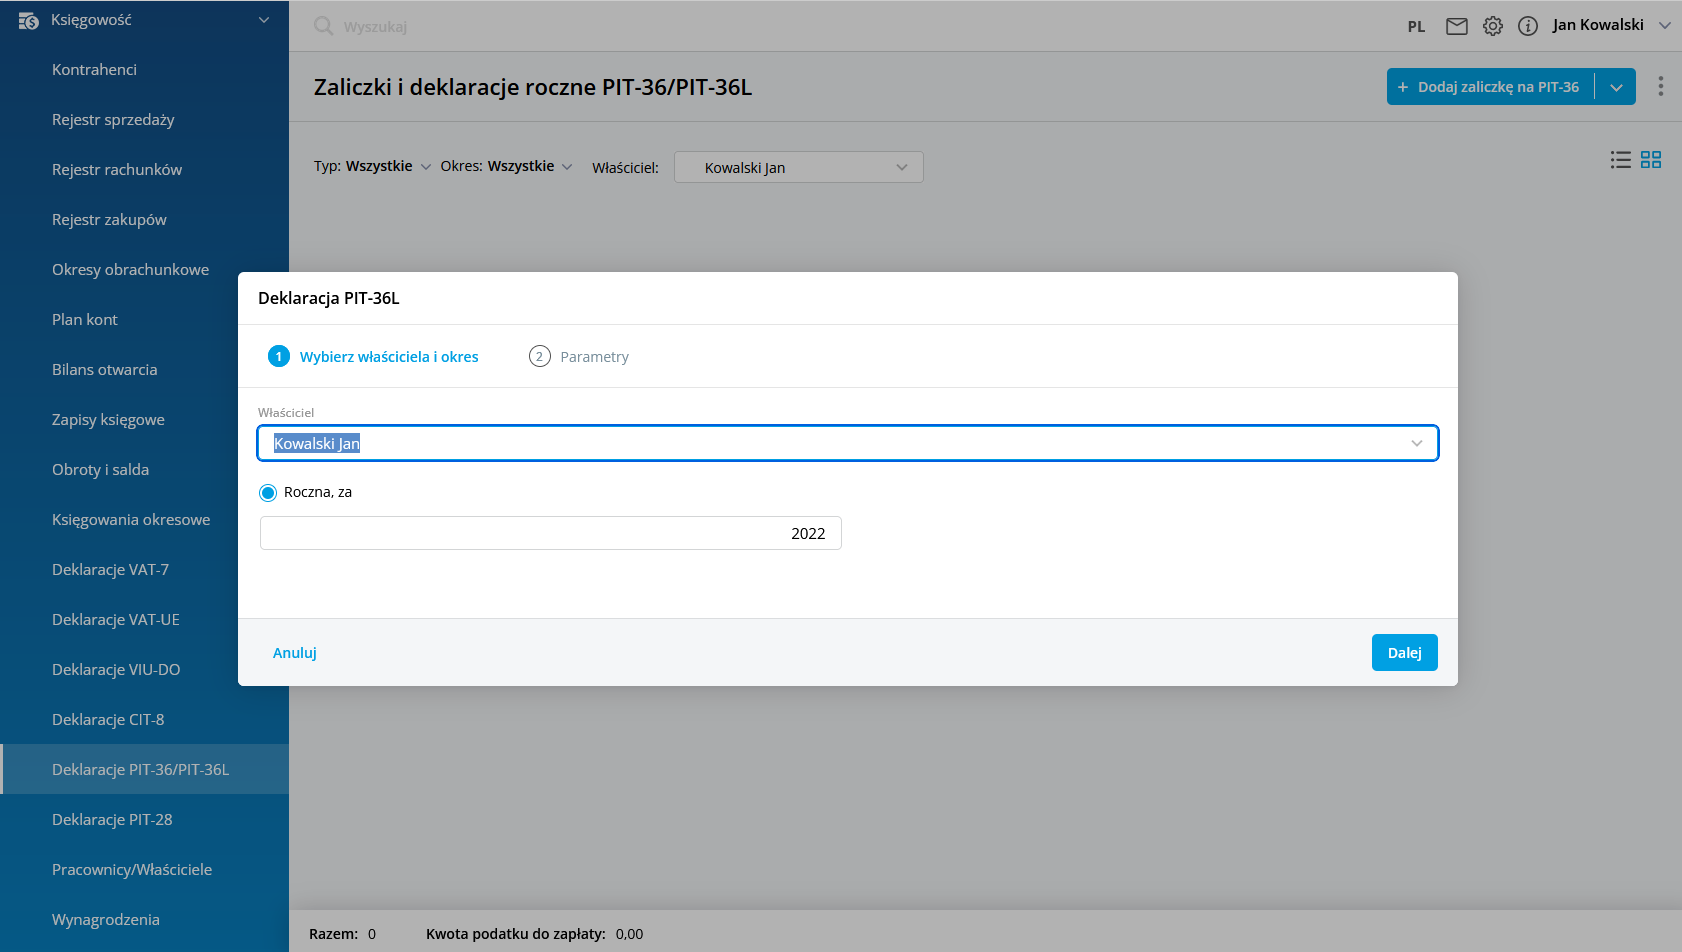Screen dimensions: 1682x952
Task: Click the year field showing 2022
Action: point(550,534)
